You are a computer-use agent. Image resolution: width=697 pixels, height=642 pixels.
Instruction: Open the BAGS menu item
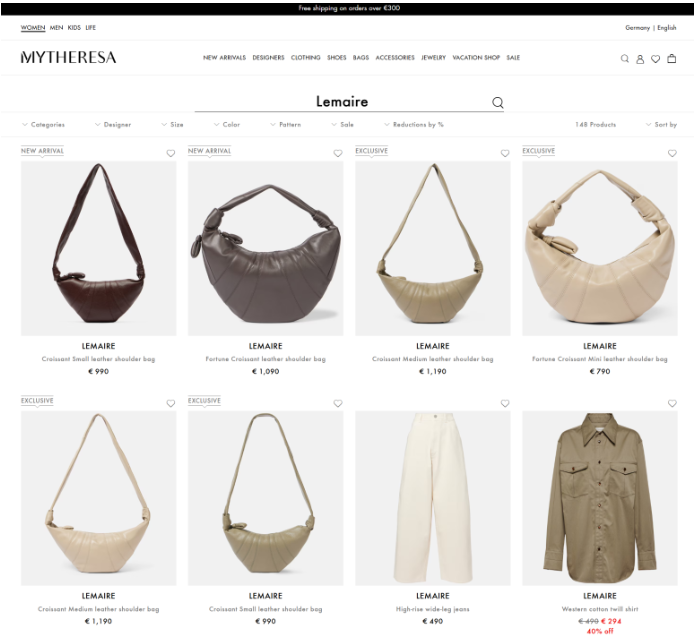point(361,58)
